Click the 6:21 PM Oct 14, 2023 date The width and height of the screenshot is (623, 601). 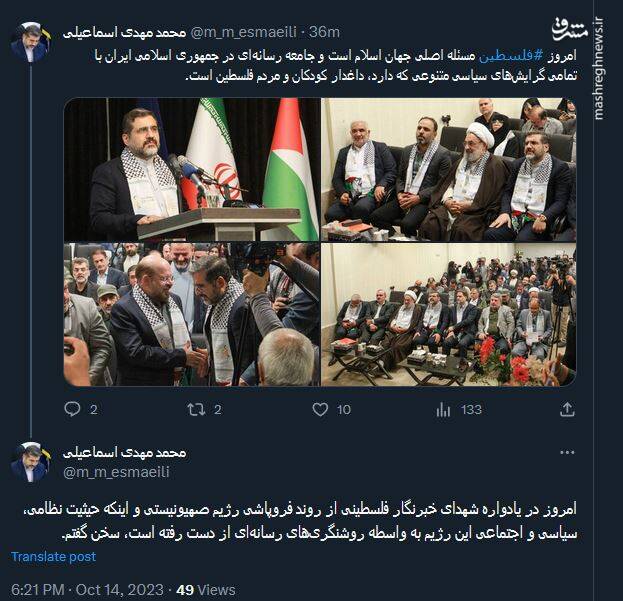click(87, 590)
